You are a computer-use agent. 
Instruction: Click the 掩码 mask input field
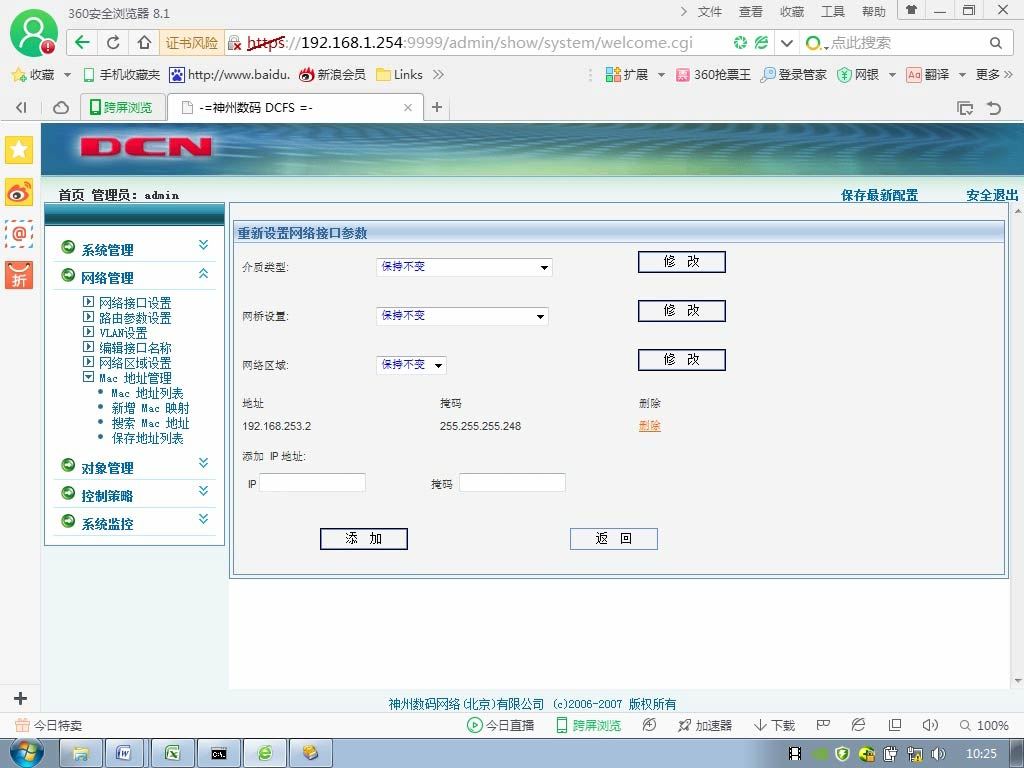(x=512, y=483)
